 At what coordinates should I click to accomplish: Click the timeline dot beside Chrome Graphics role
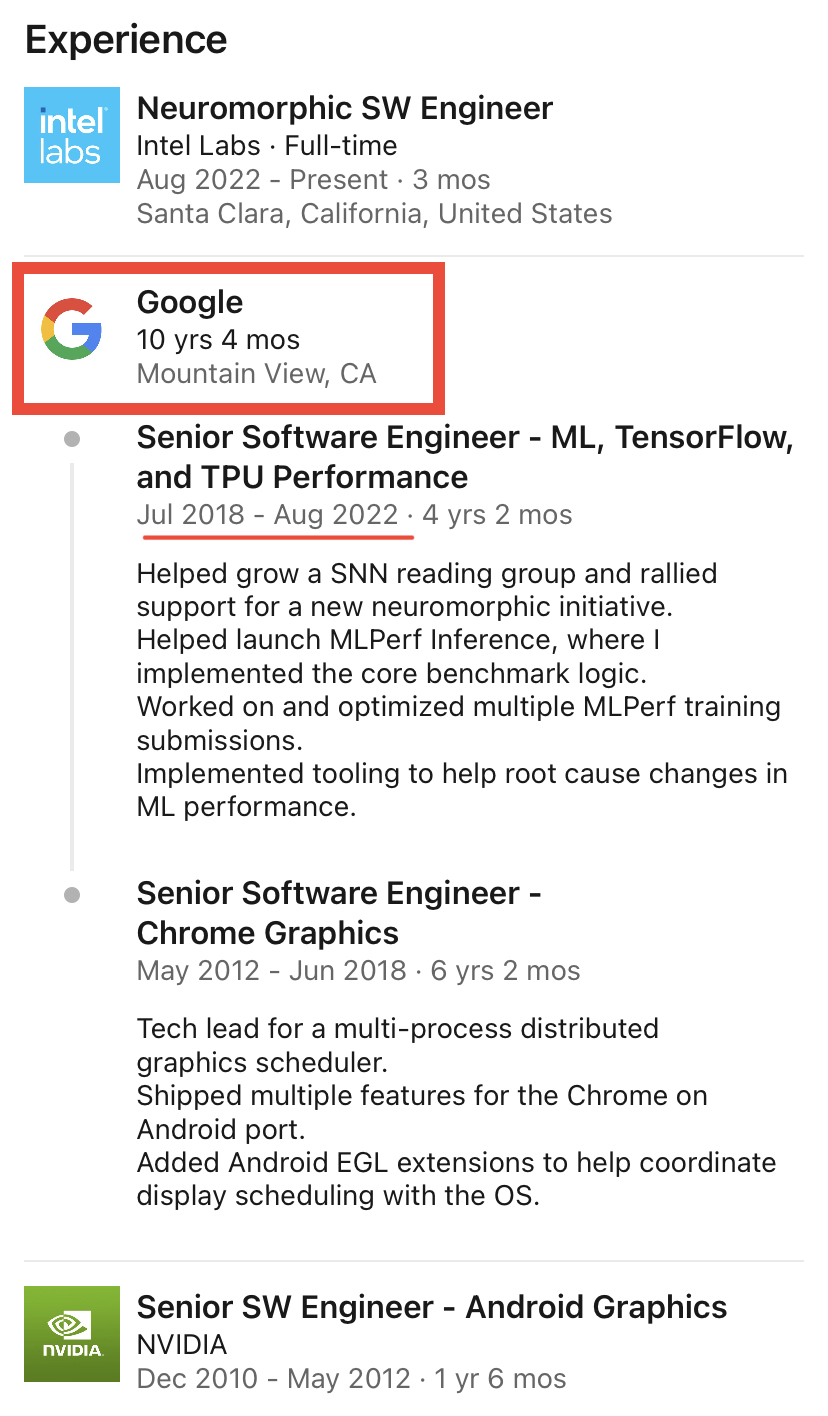[72, 895]
